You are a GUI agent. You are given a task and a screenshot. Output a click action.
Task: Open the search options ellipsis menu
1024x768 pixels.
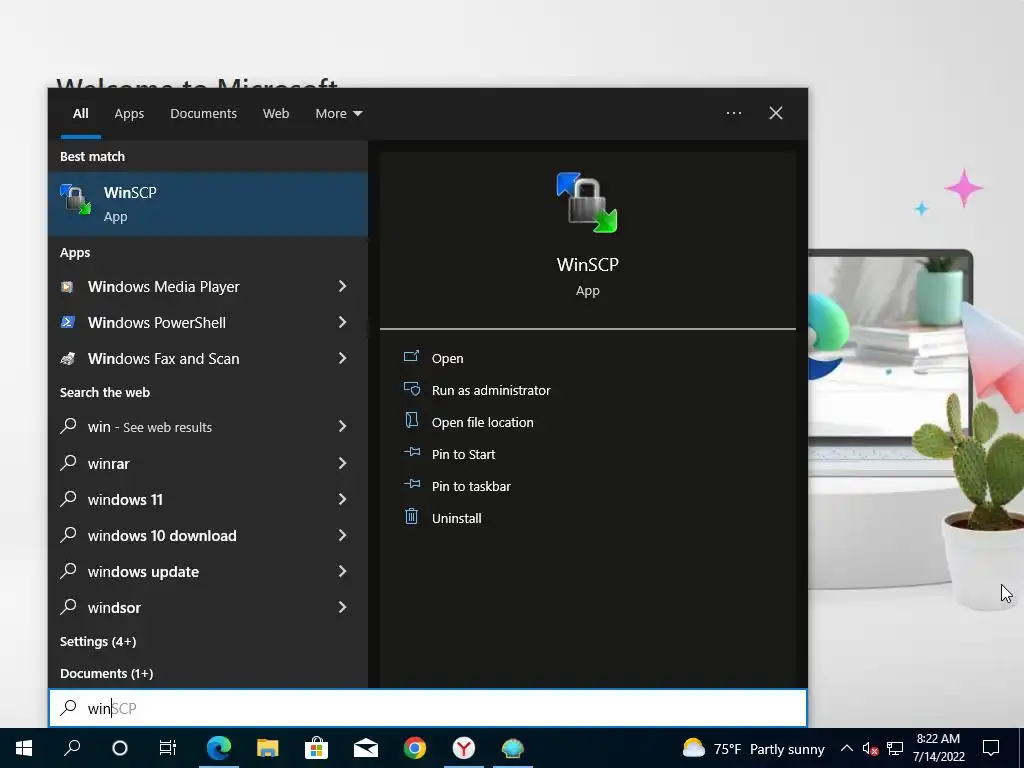pyautogui.click(x=733, y=113)
